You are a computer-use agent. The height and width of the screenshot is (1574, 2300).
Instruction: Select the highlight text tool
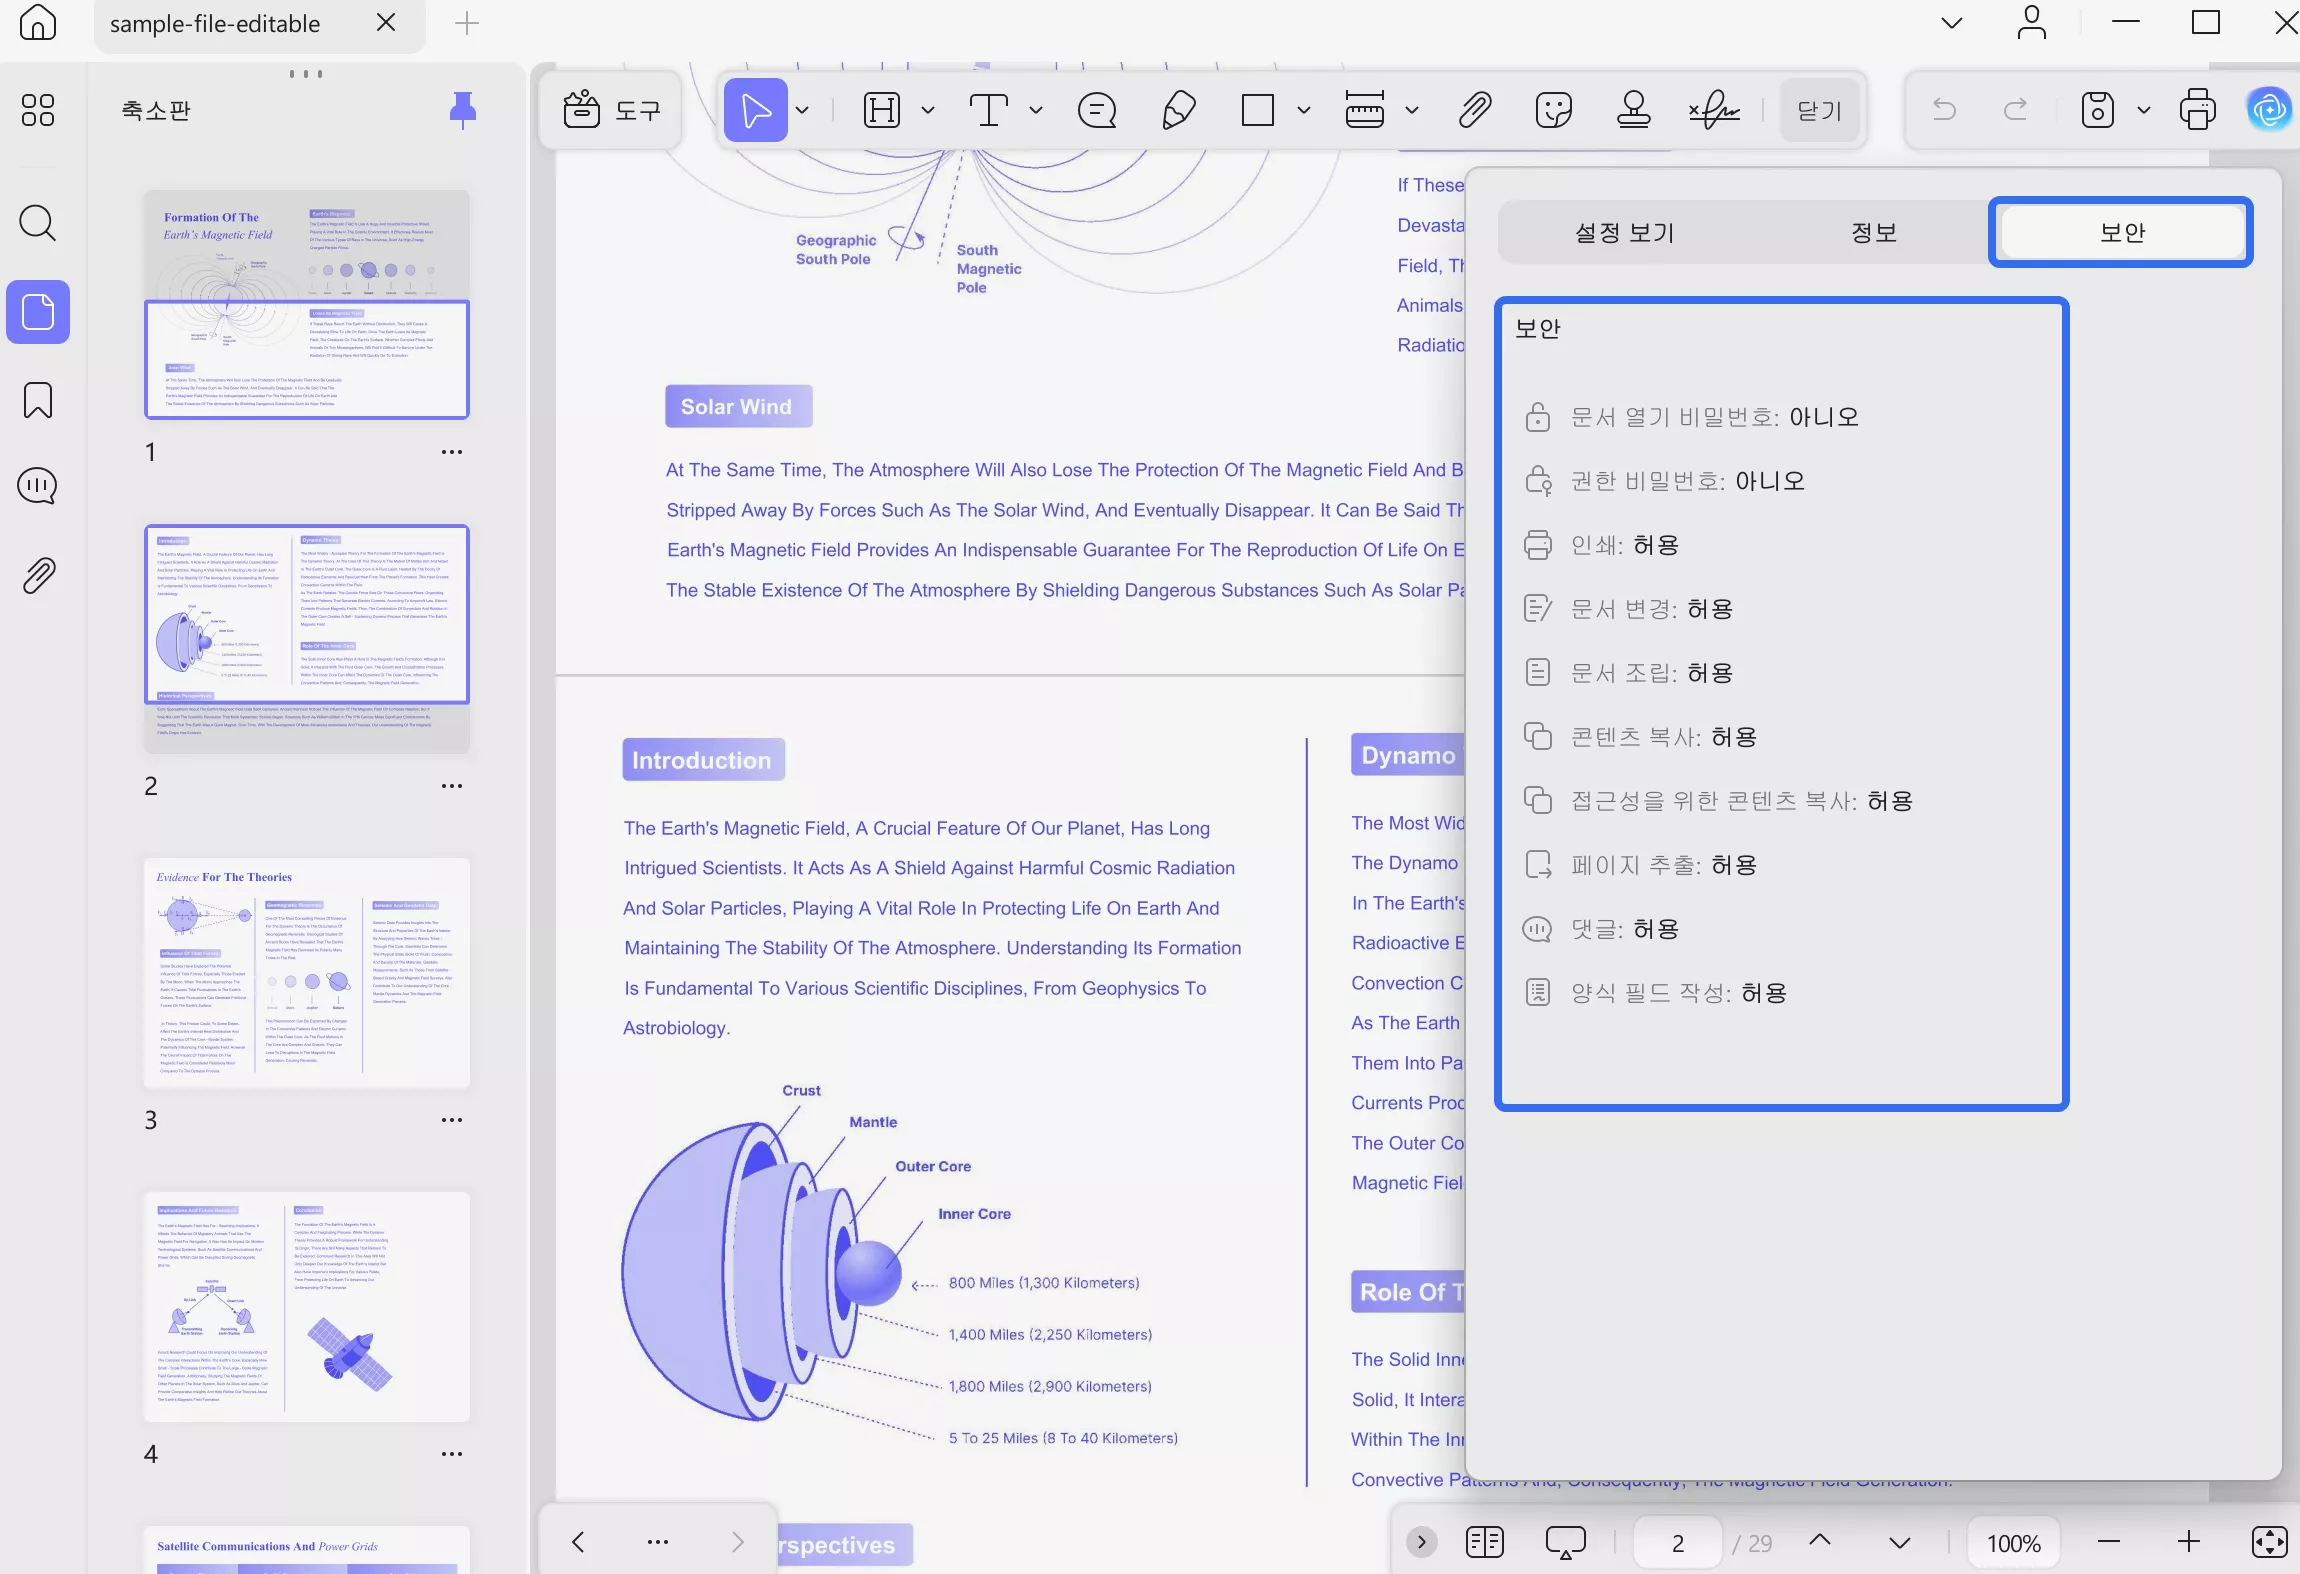coord(882,110)
